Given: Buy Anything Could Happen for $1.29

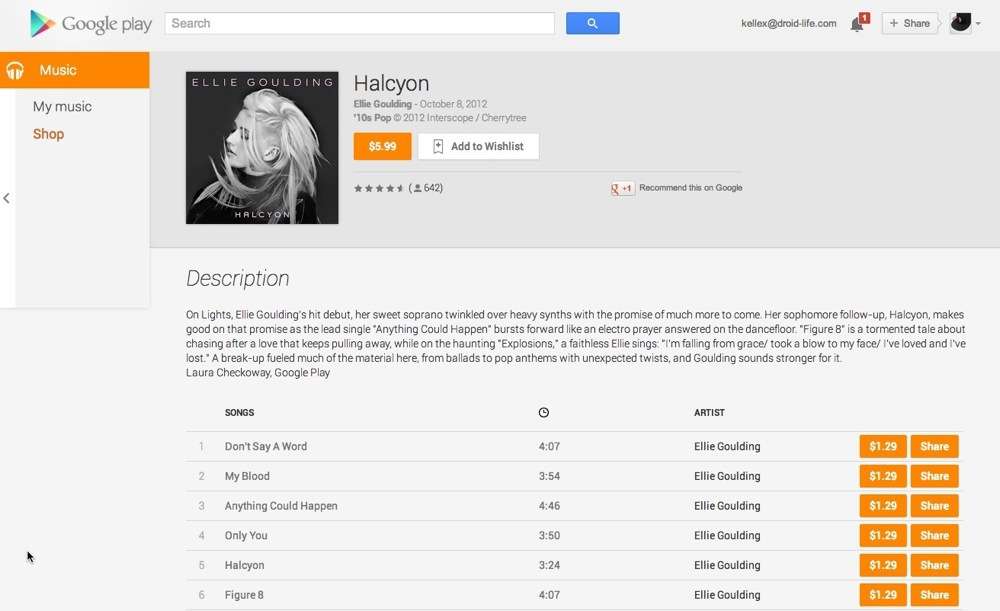Looking at the screenshot, I should click(883, 506).
